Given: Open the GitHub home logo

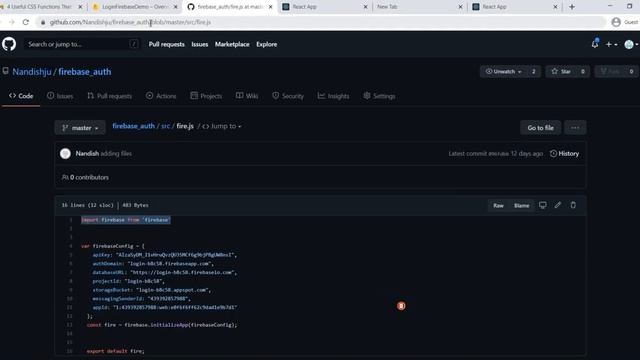Looking at the screenshot, I should point(9,44).
